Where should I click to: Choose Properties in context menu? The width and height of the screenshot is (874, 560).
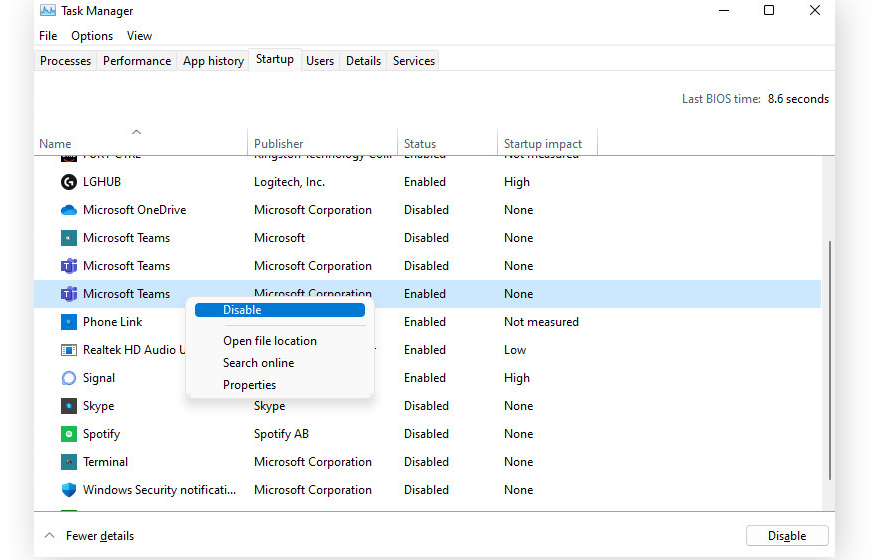tap(249, 385)
